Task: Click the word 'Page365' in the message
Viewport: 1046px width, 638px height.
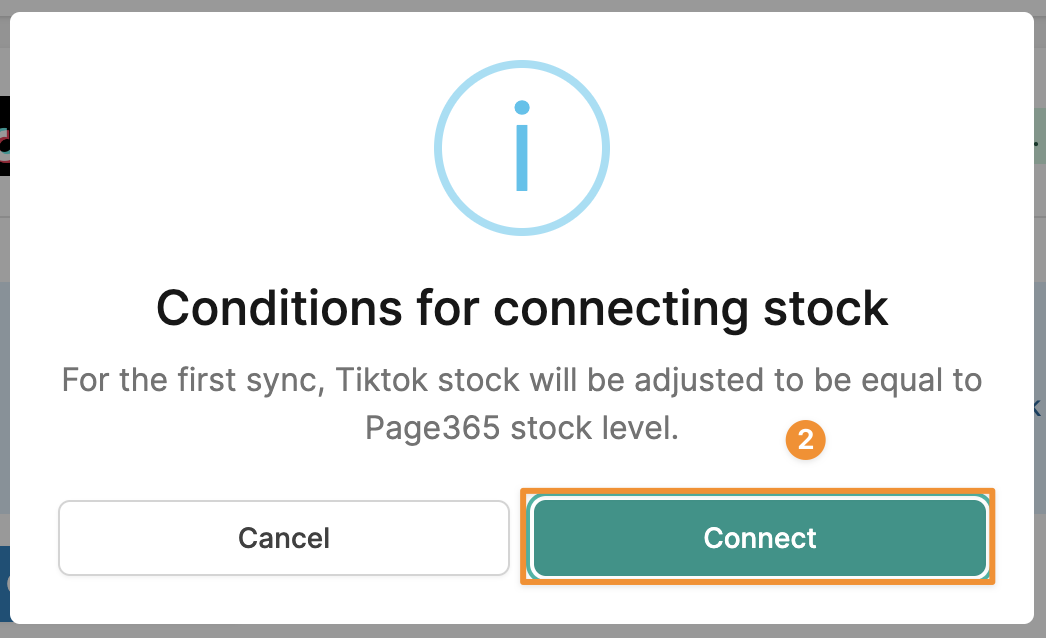Action: tap(432, 428)
